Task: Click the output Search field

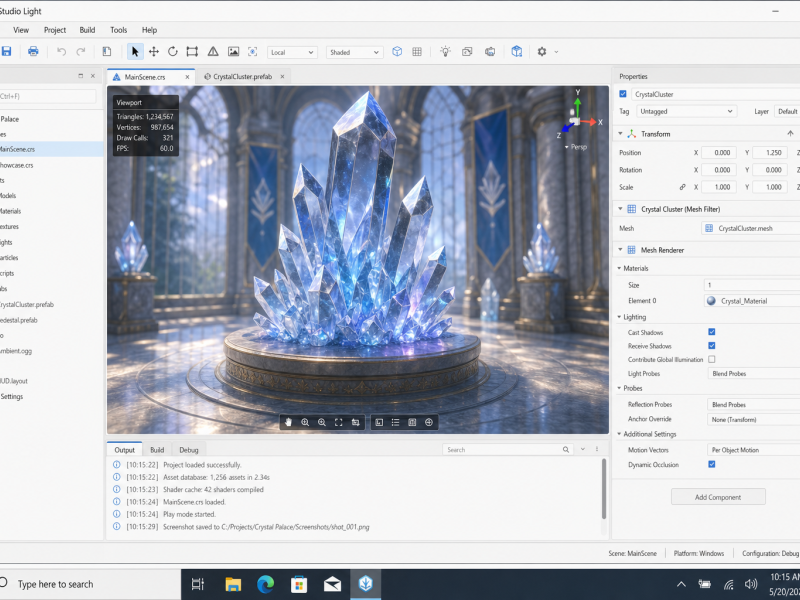Action: coord(508,449)
